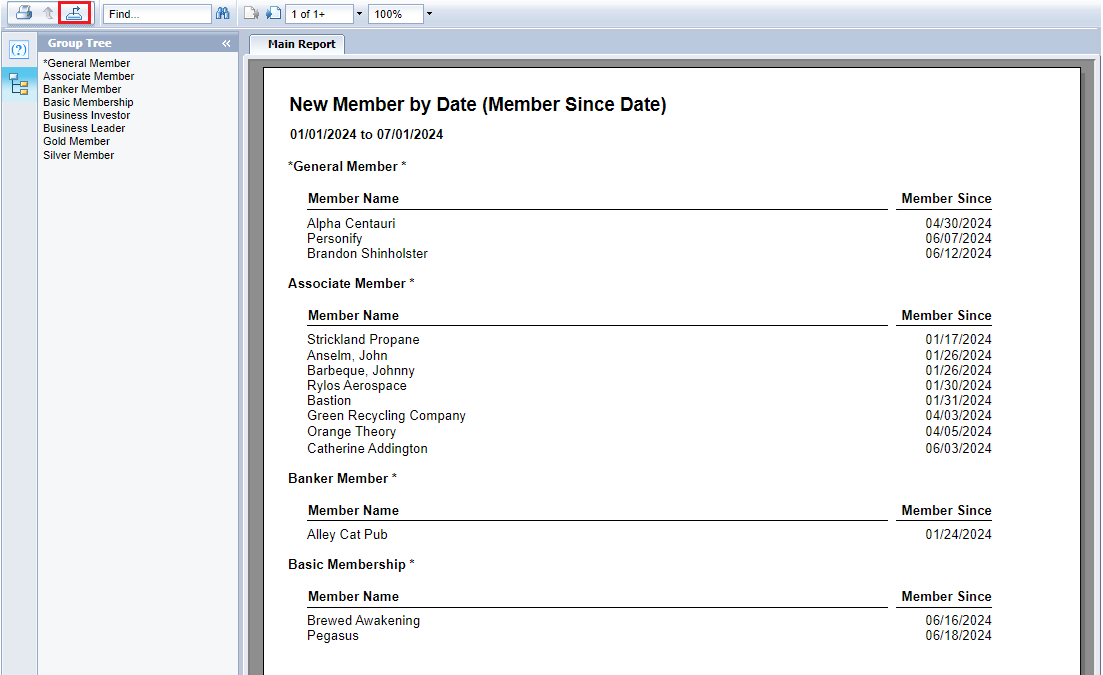Image resolution: width=1103 pixels, height=675 pixels.
Task: Click the Alley Cat Pub member name
Action: pos(347,534)
